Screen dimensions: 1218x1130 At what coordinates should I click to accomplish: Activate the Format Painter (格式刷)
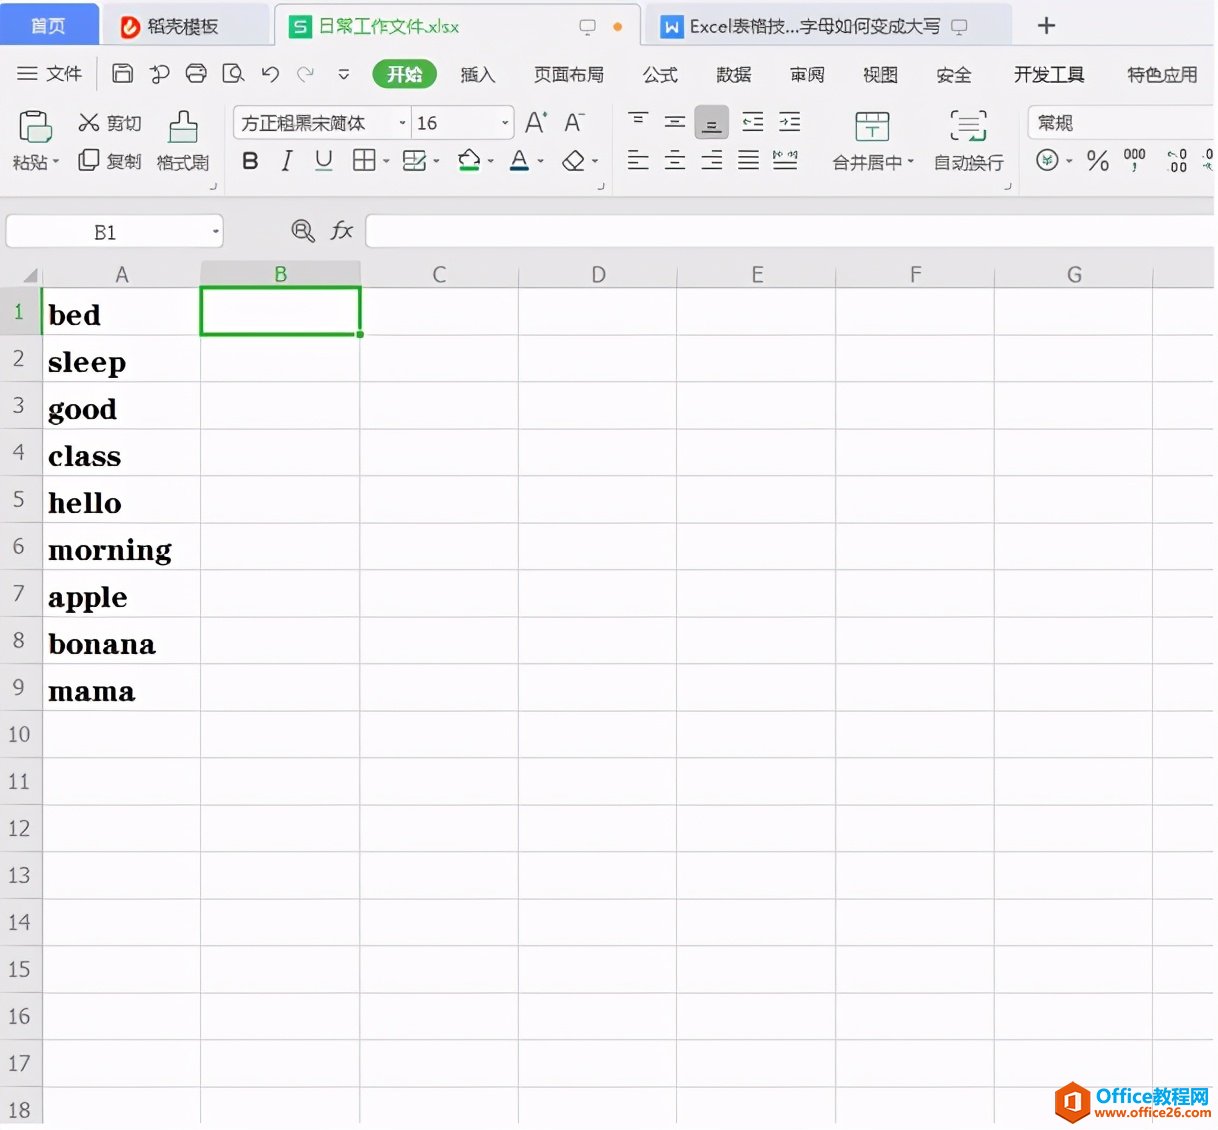183,141
